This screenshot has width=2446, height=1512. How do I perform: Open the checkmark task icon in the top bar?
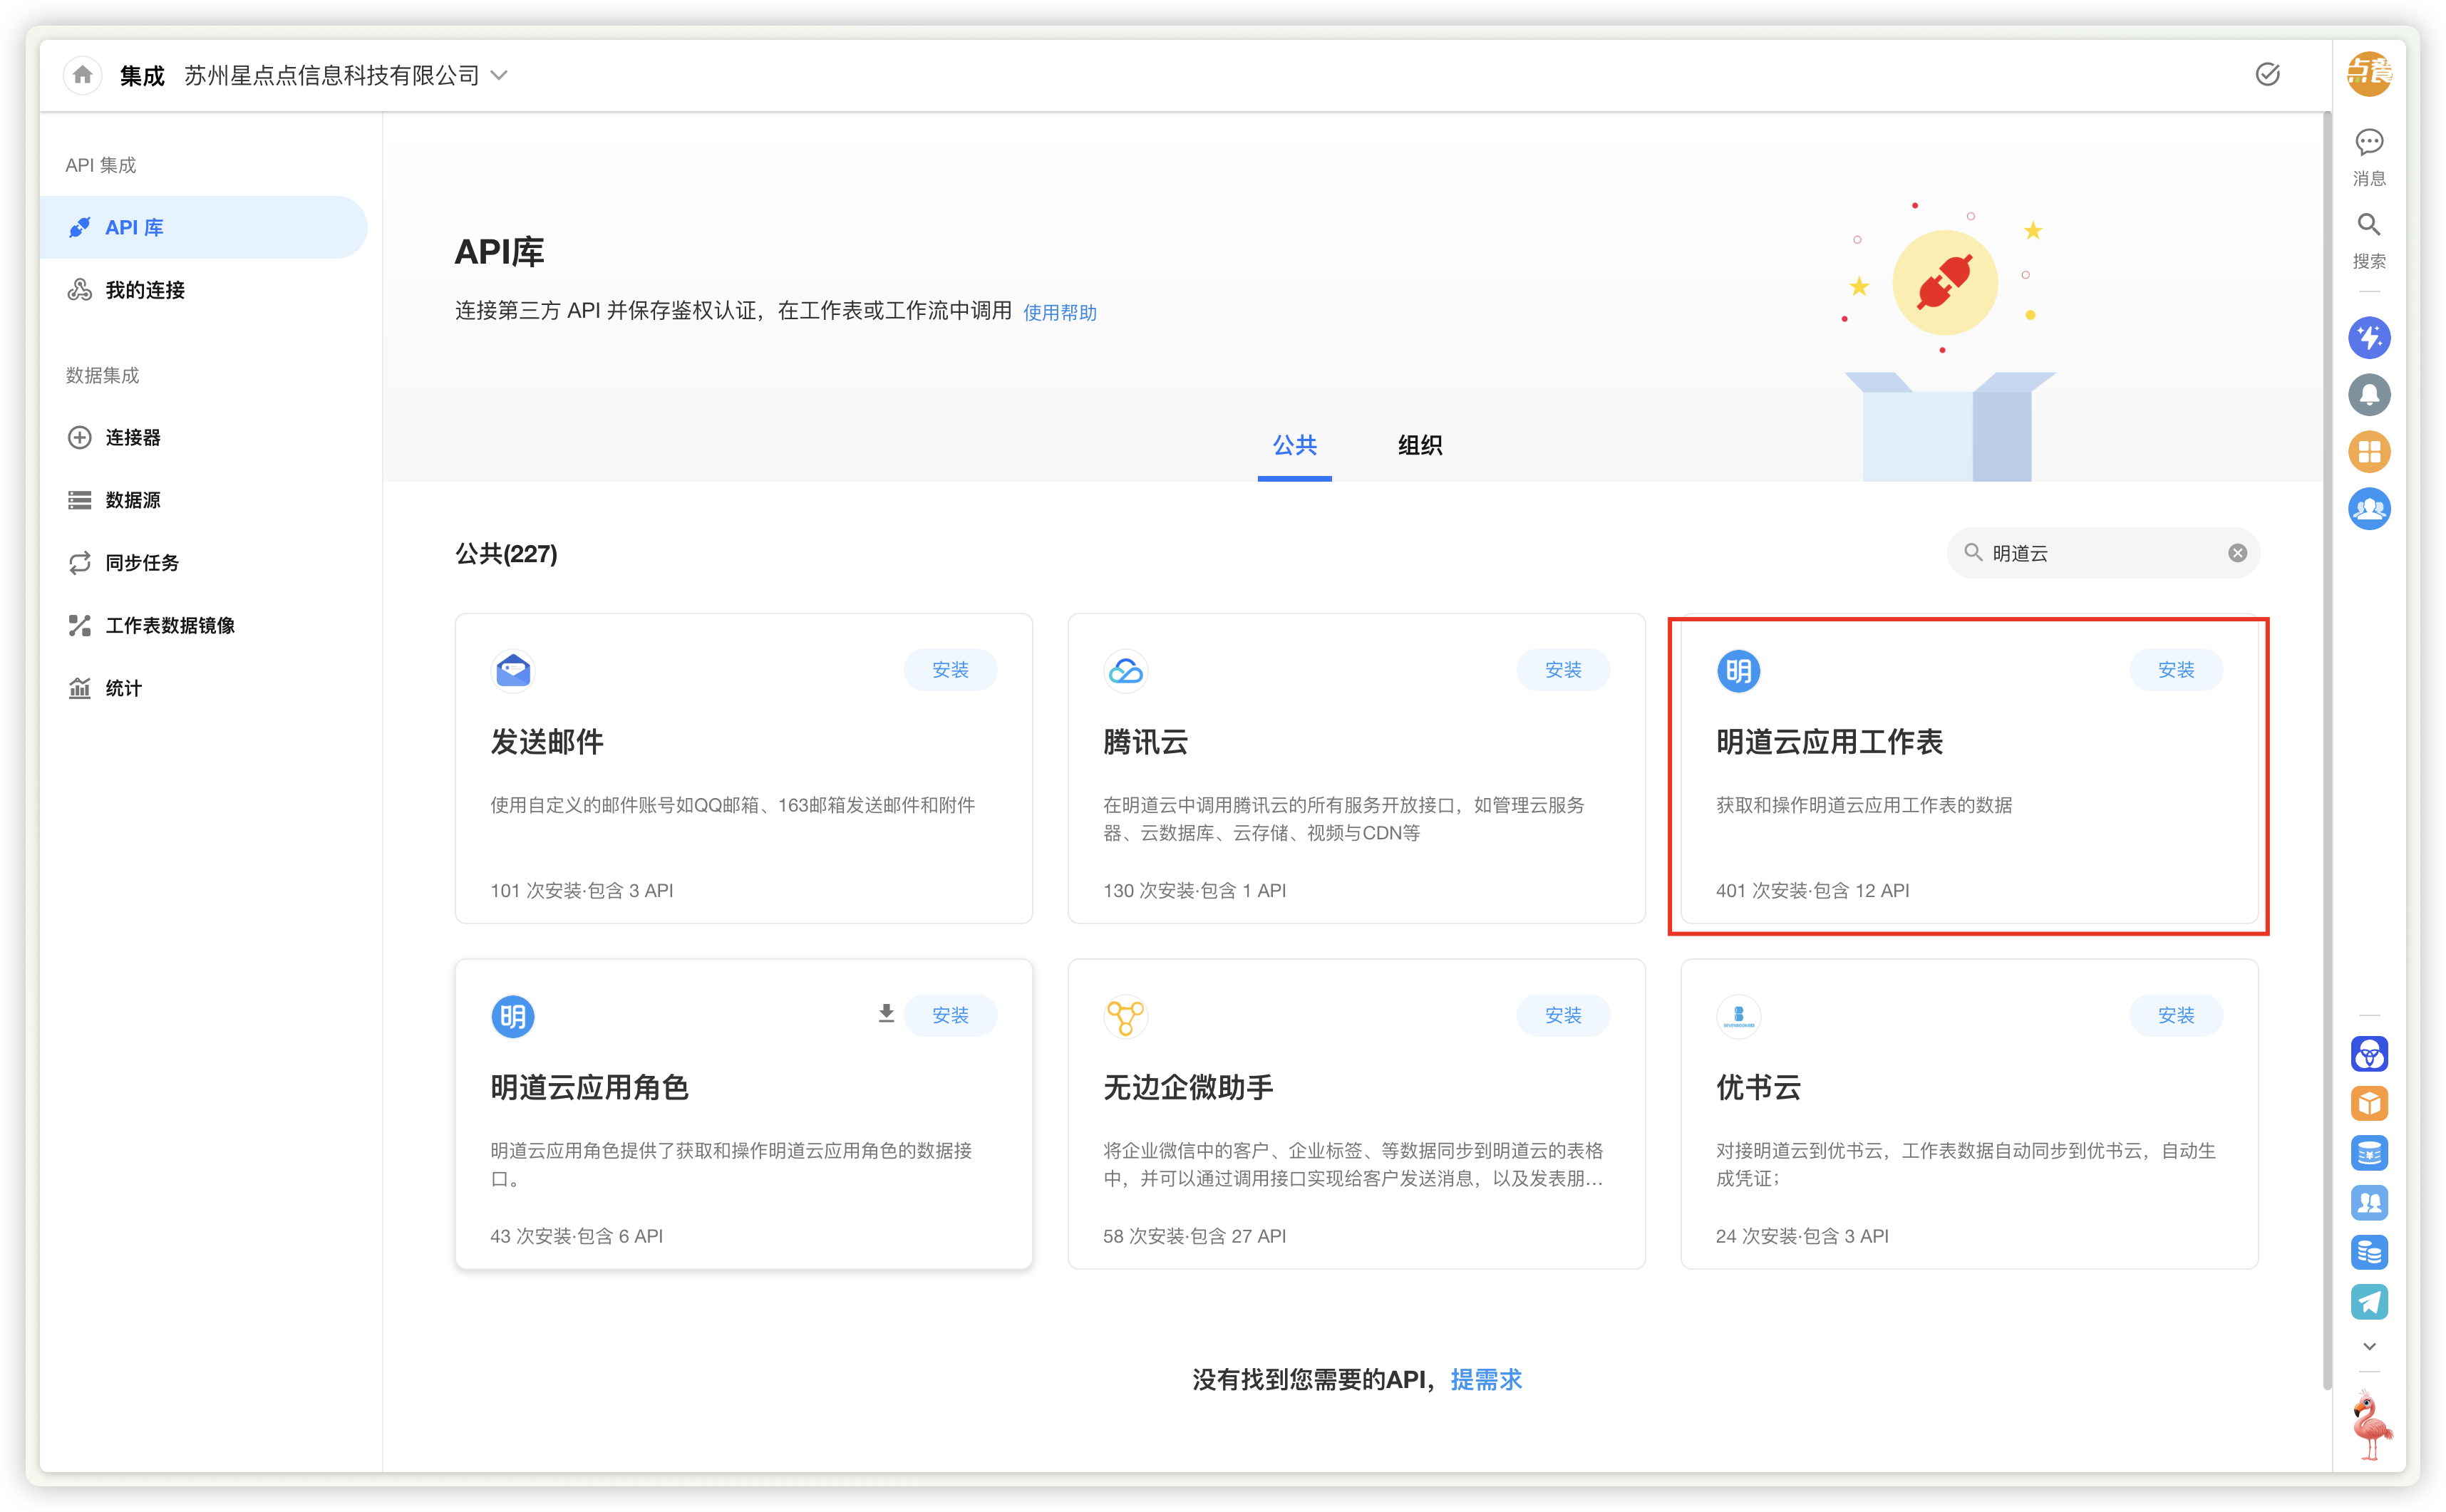pyautogui.click(x=2267, y=74)
